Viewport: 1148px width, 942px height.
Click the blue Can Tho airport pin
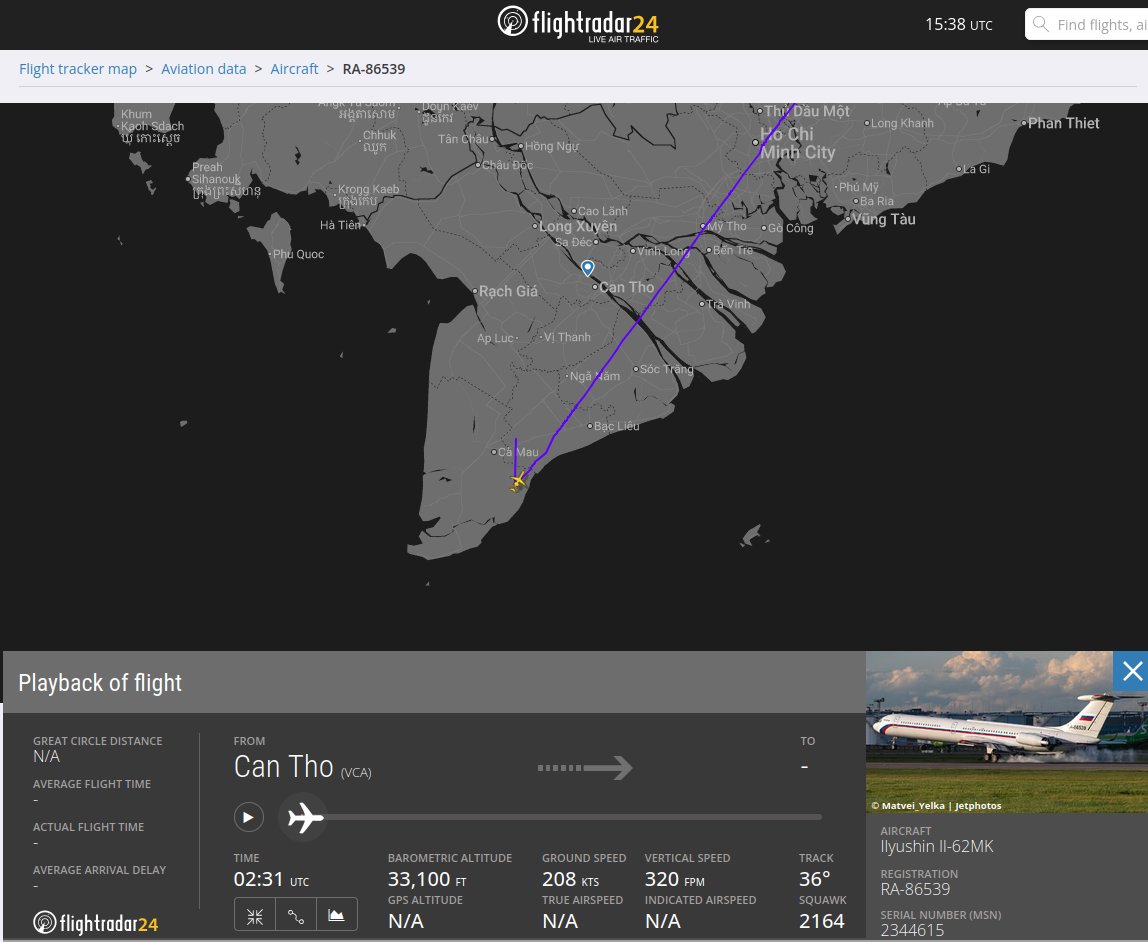[587, 268]
